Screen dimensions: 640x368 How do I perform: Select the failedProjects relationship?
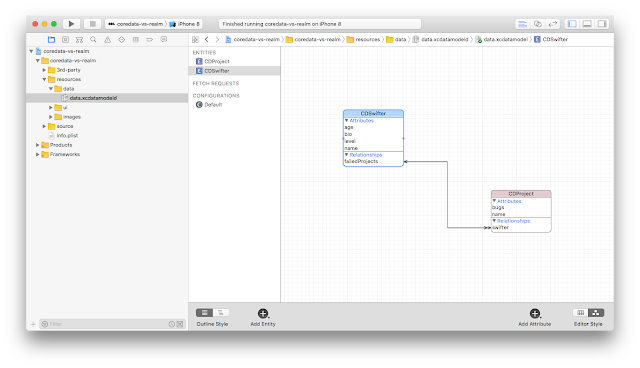pyautogui.click(x=361, y=162)
